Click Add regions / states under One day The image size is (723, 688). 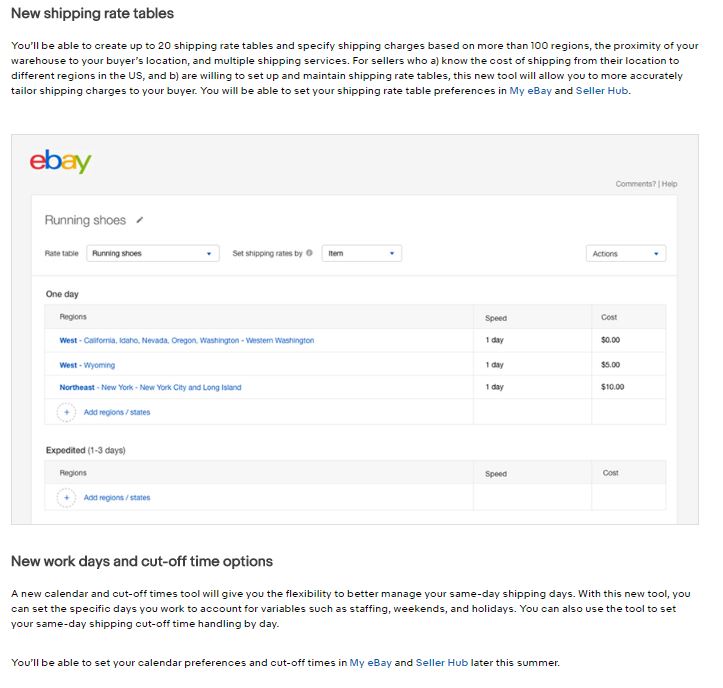[x=117, y=412]
